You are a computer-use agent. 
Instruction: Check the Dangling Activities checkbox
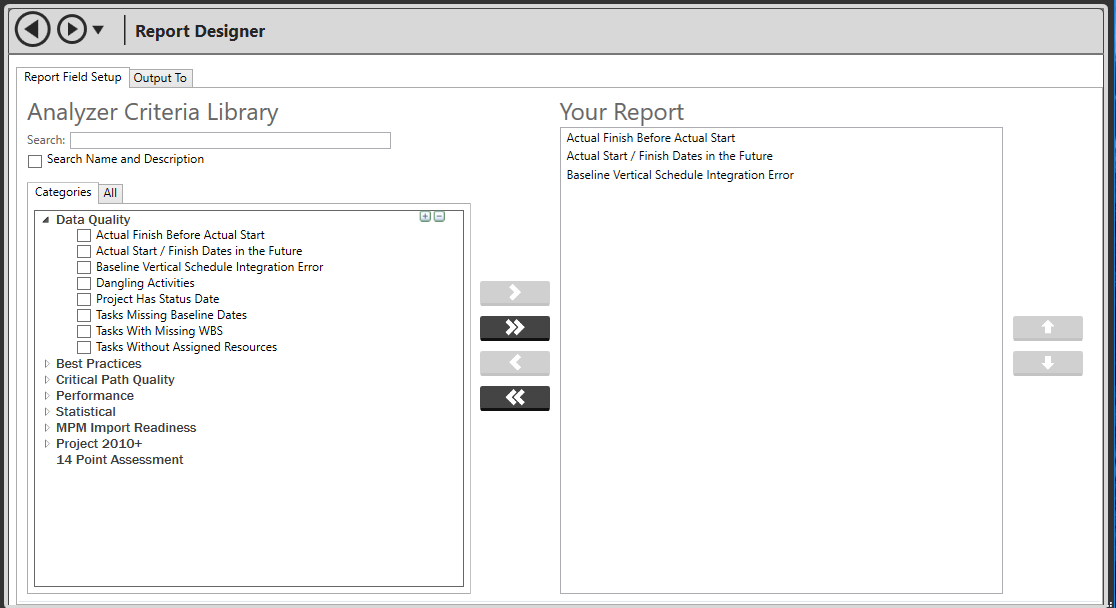coord(84,284)
